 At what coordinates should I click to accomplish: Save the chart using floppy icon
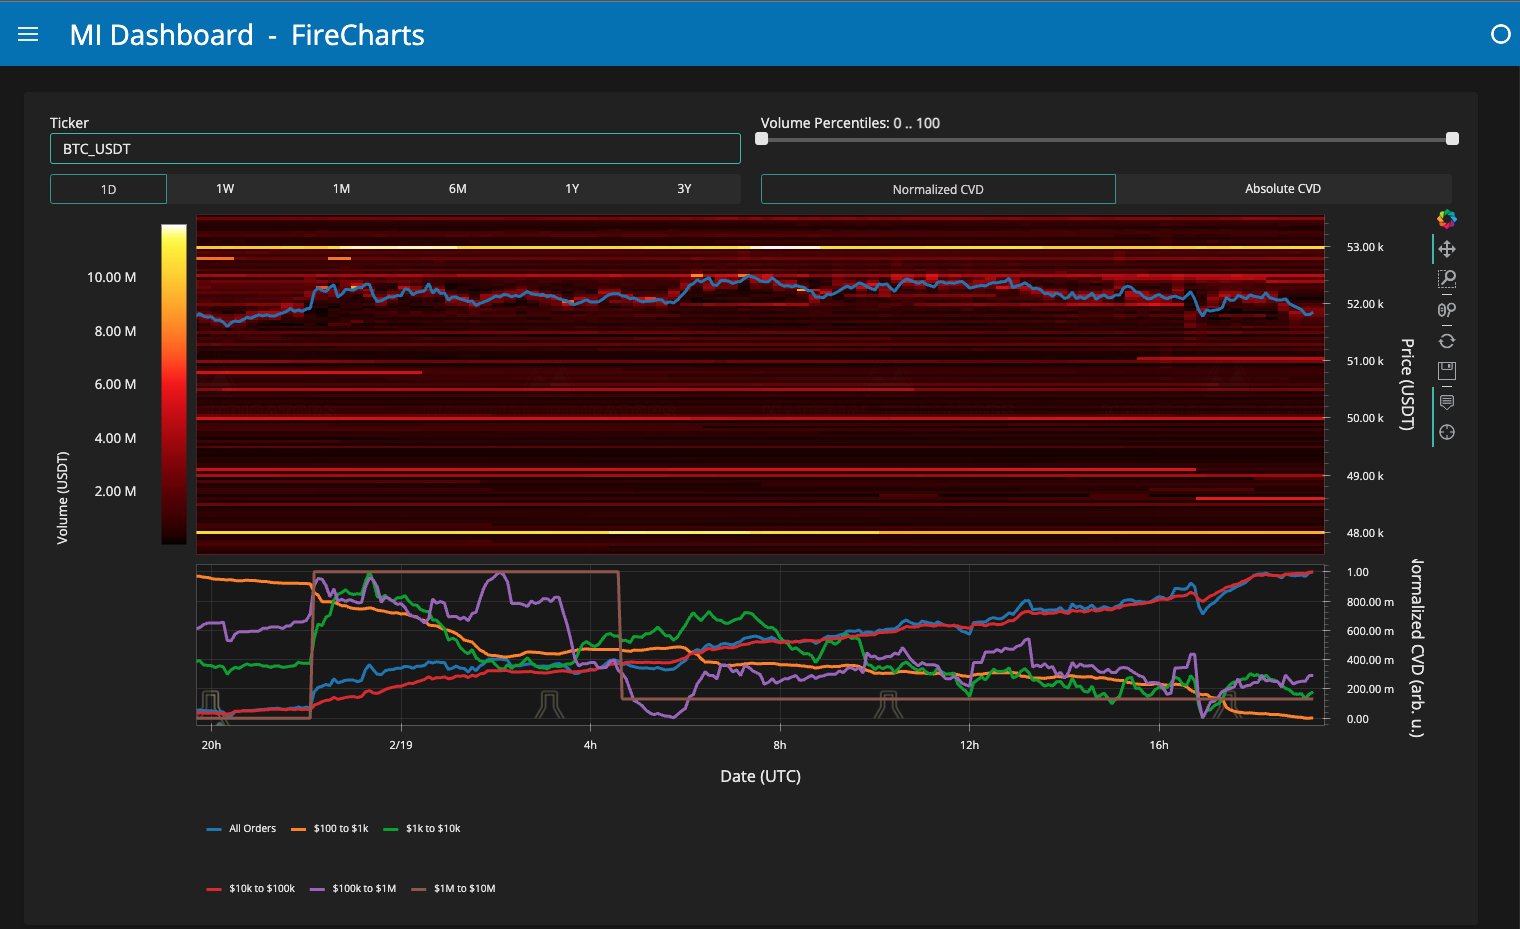(1446, 371)
